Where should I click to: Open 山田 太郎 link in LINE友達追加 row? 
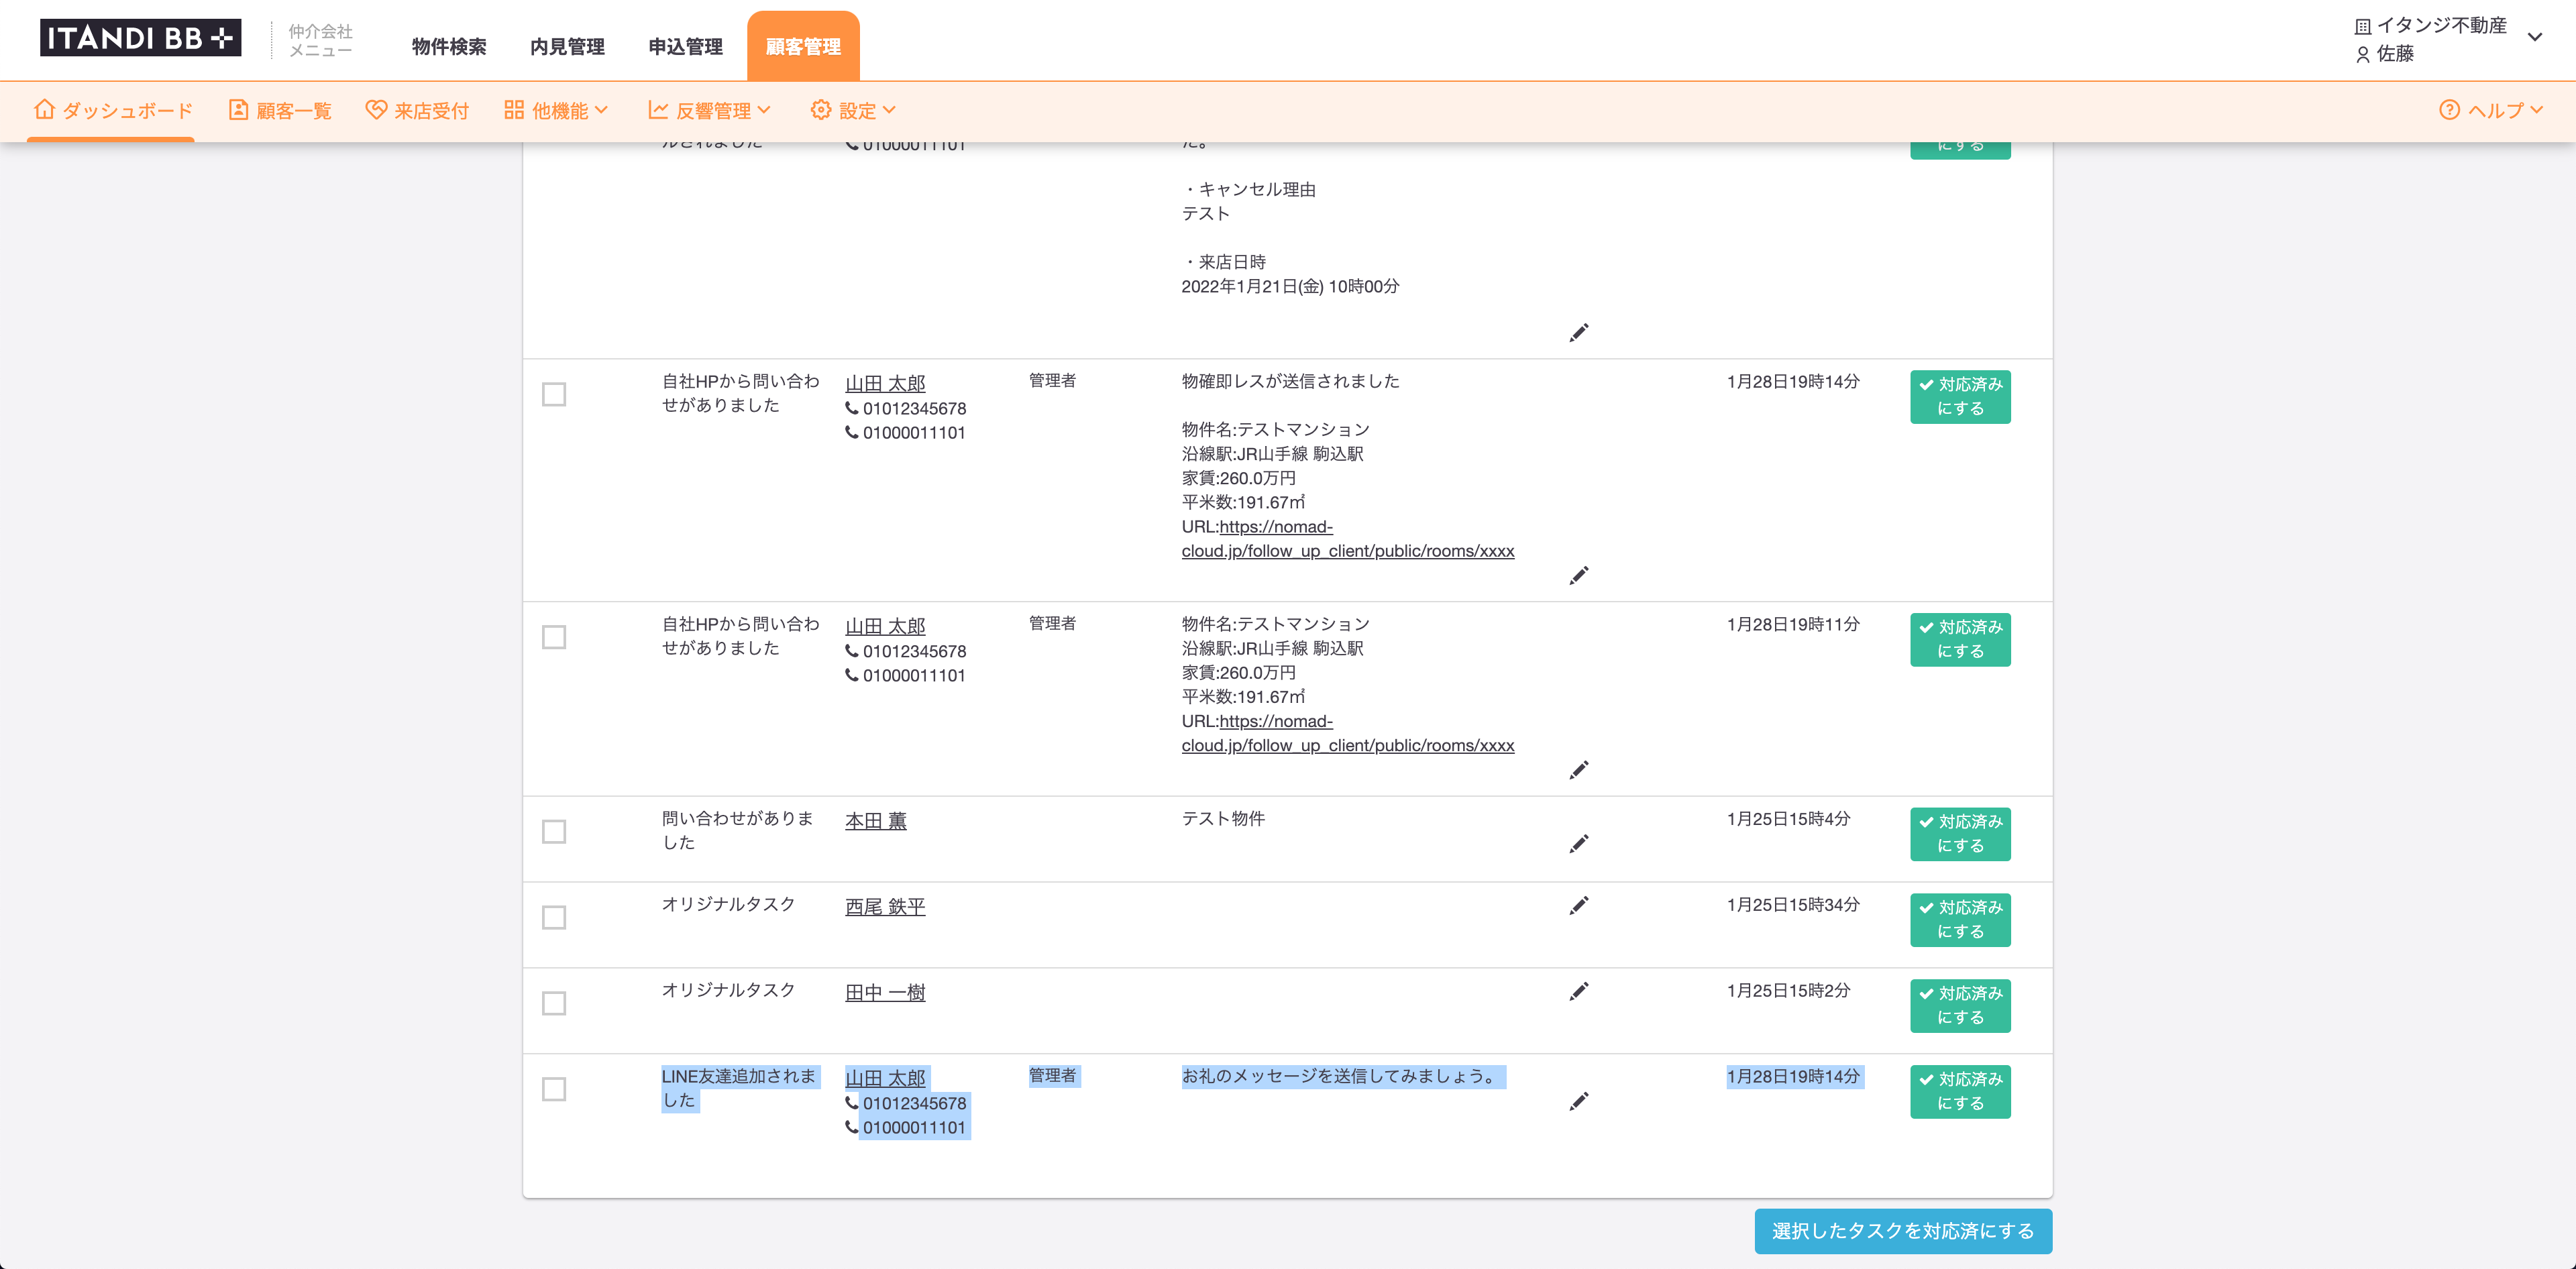pyautogui.click(x=885, y=1079)
